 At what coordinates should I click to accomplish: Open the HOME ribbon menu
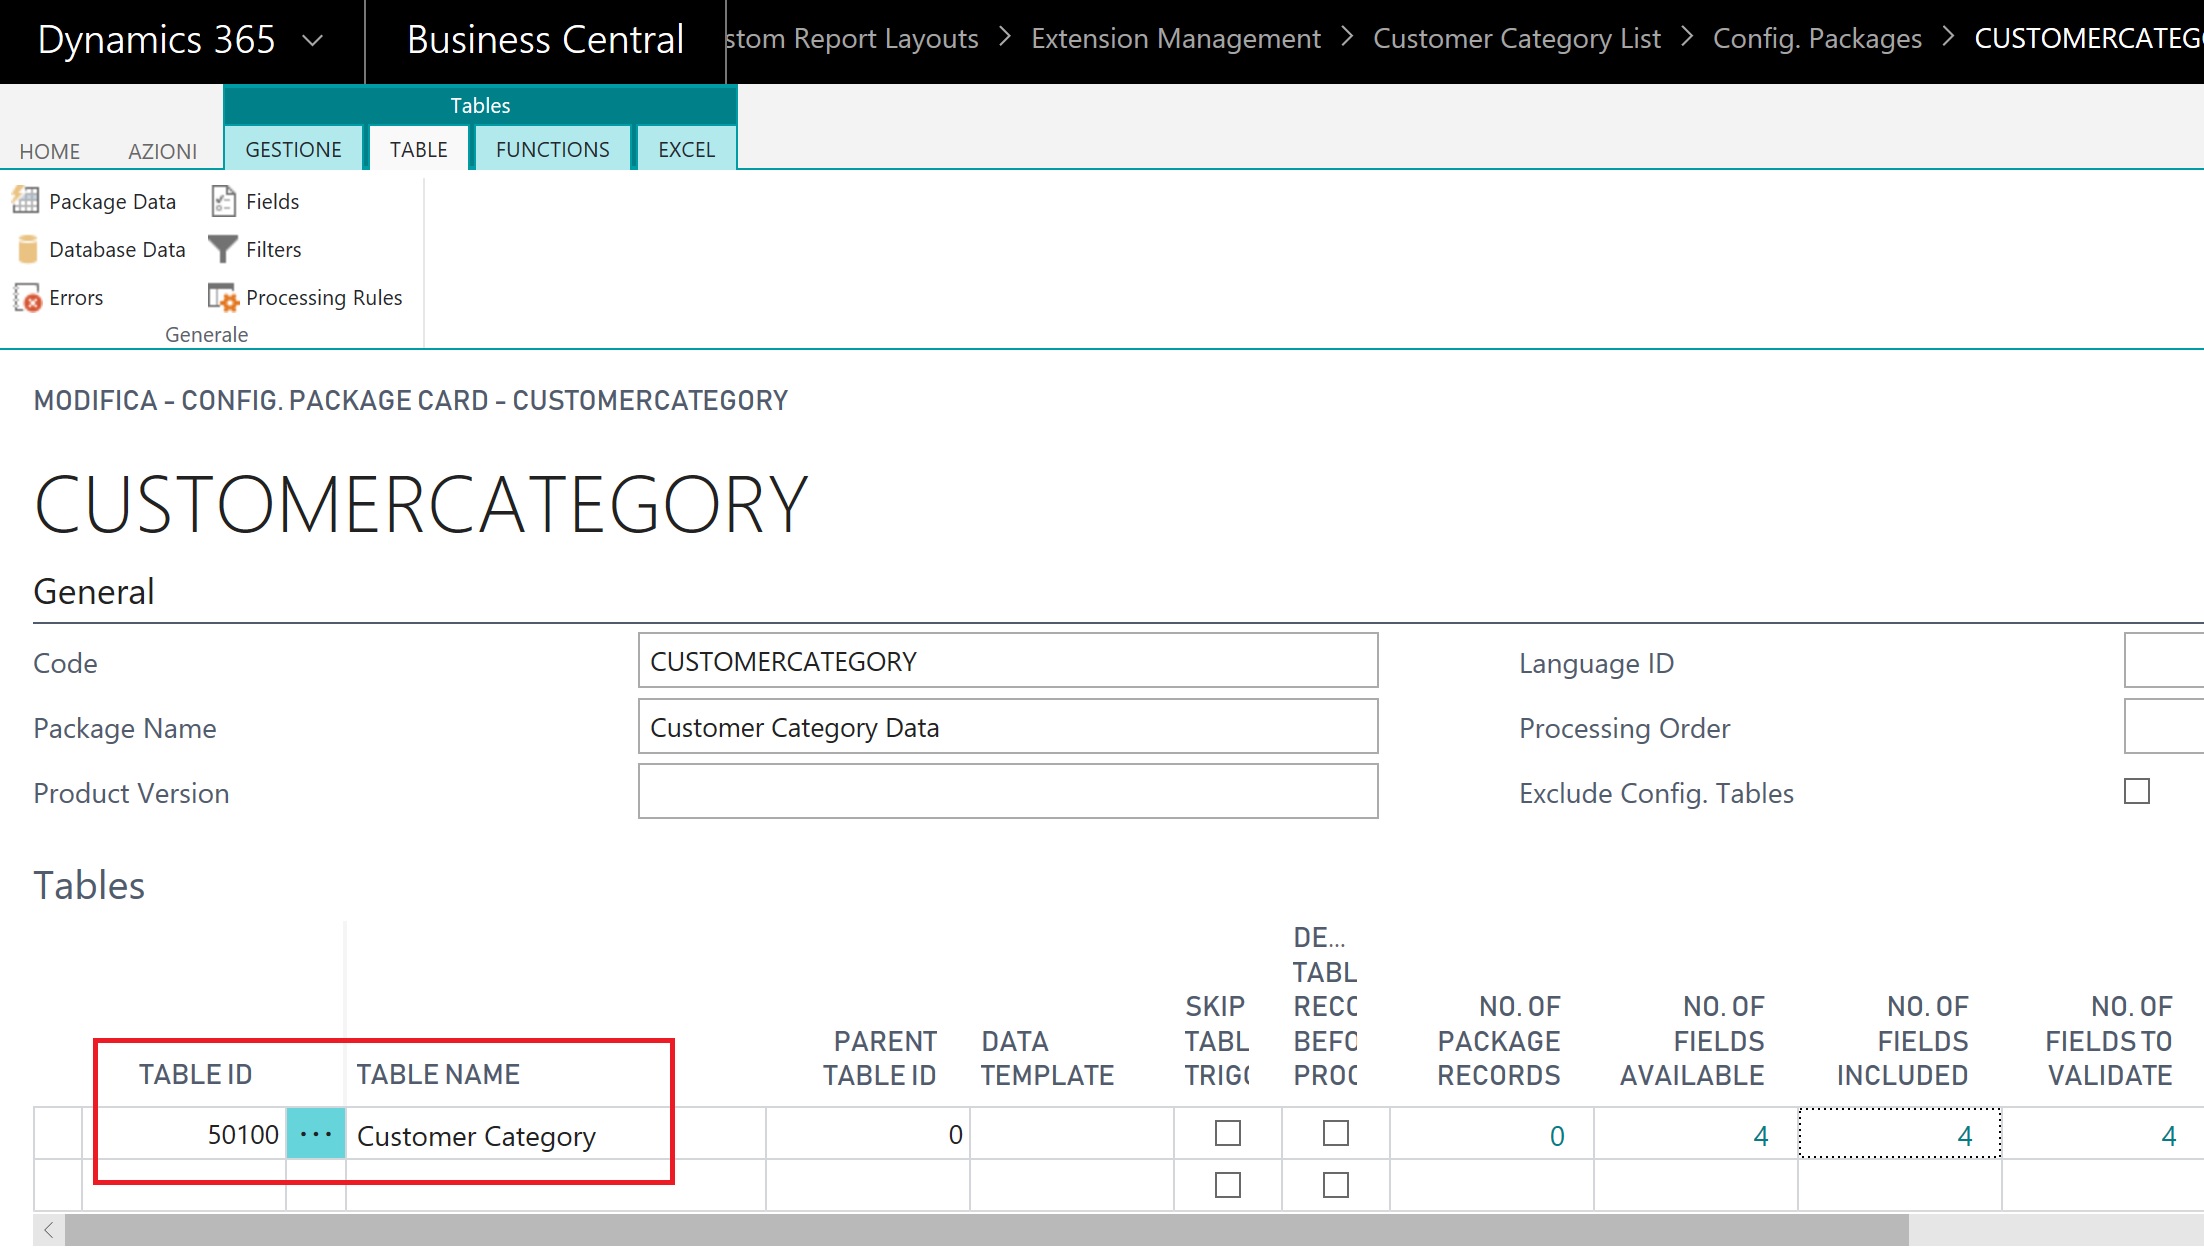click(x=49, y=151)
